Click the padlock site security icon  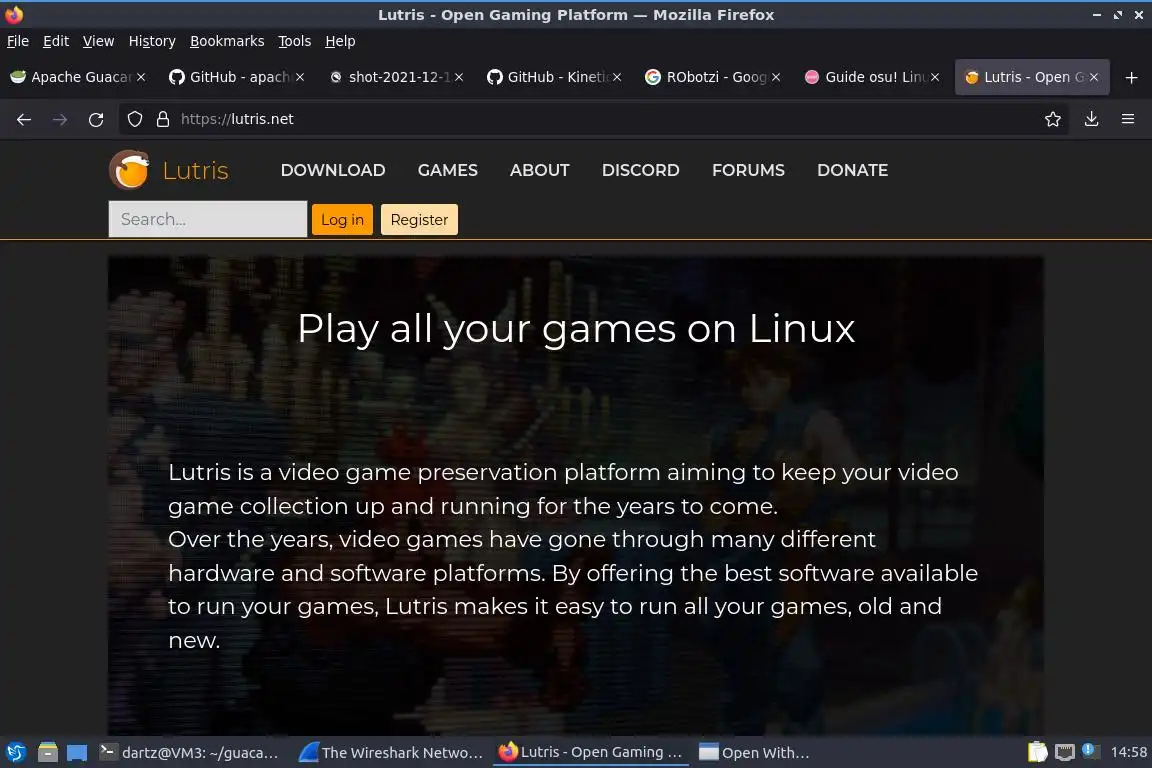(x=163, y=119)
